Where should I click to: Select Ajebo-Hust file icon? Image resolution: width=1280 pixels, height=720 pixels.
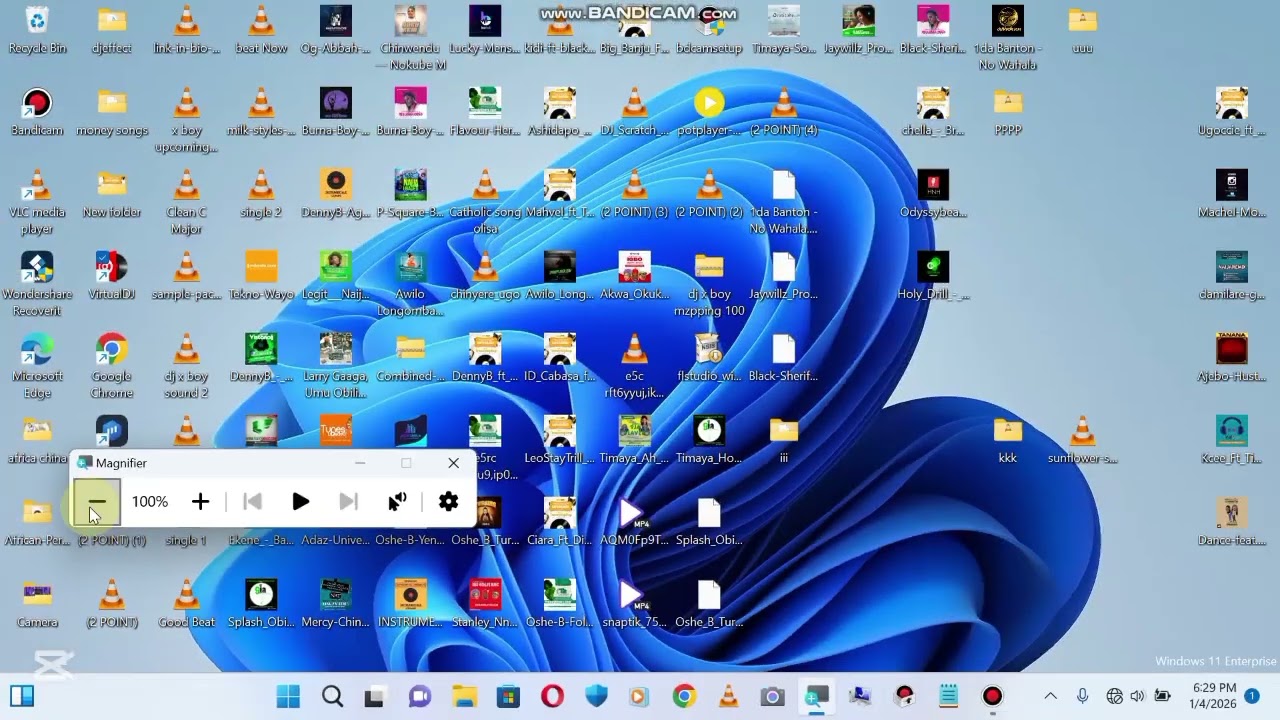[1231, 359]
